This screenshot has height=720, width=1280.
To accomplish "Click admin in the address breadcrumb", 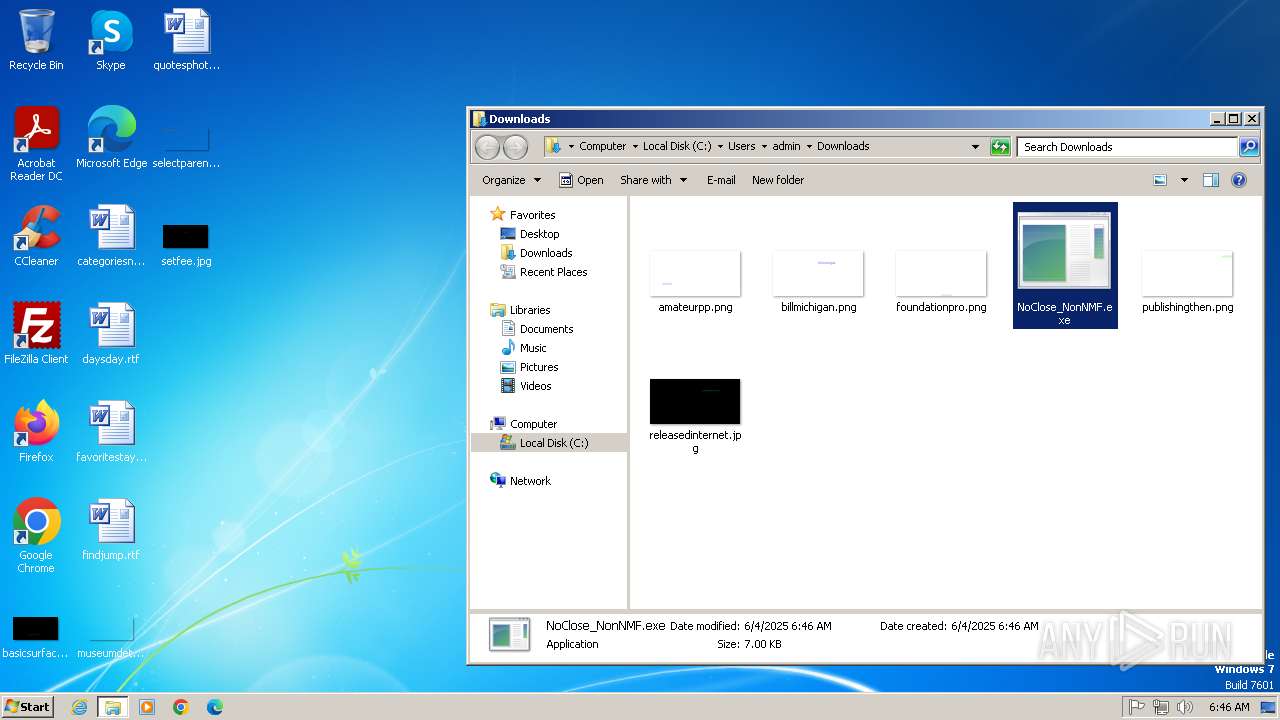I will click(787, 146).
